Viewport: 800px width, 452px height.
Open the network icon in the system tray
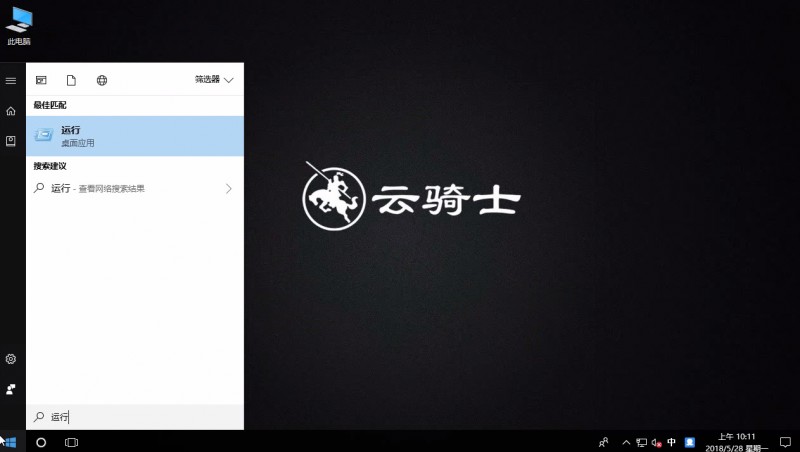click(641, 442)
